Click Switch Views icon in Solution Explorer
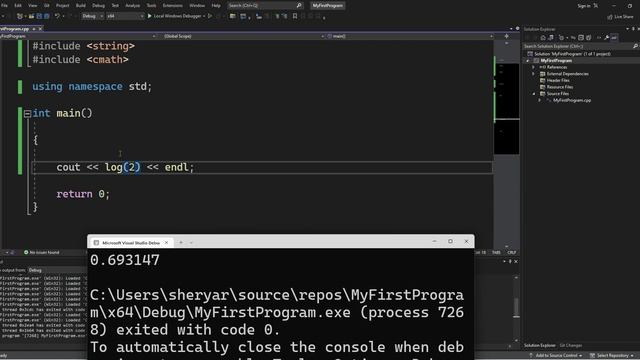The height and width of the screenshot is (360, 640). pyautogui.click(x=551, y=38)
